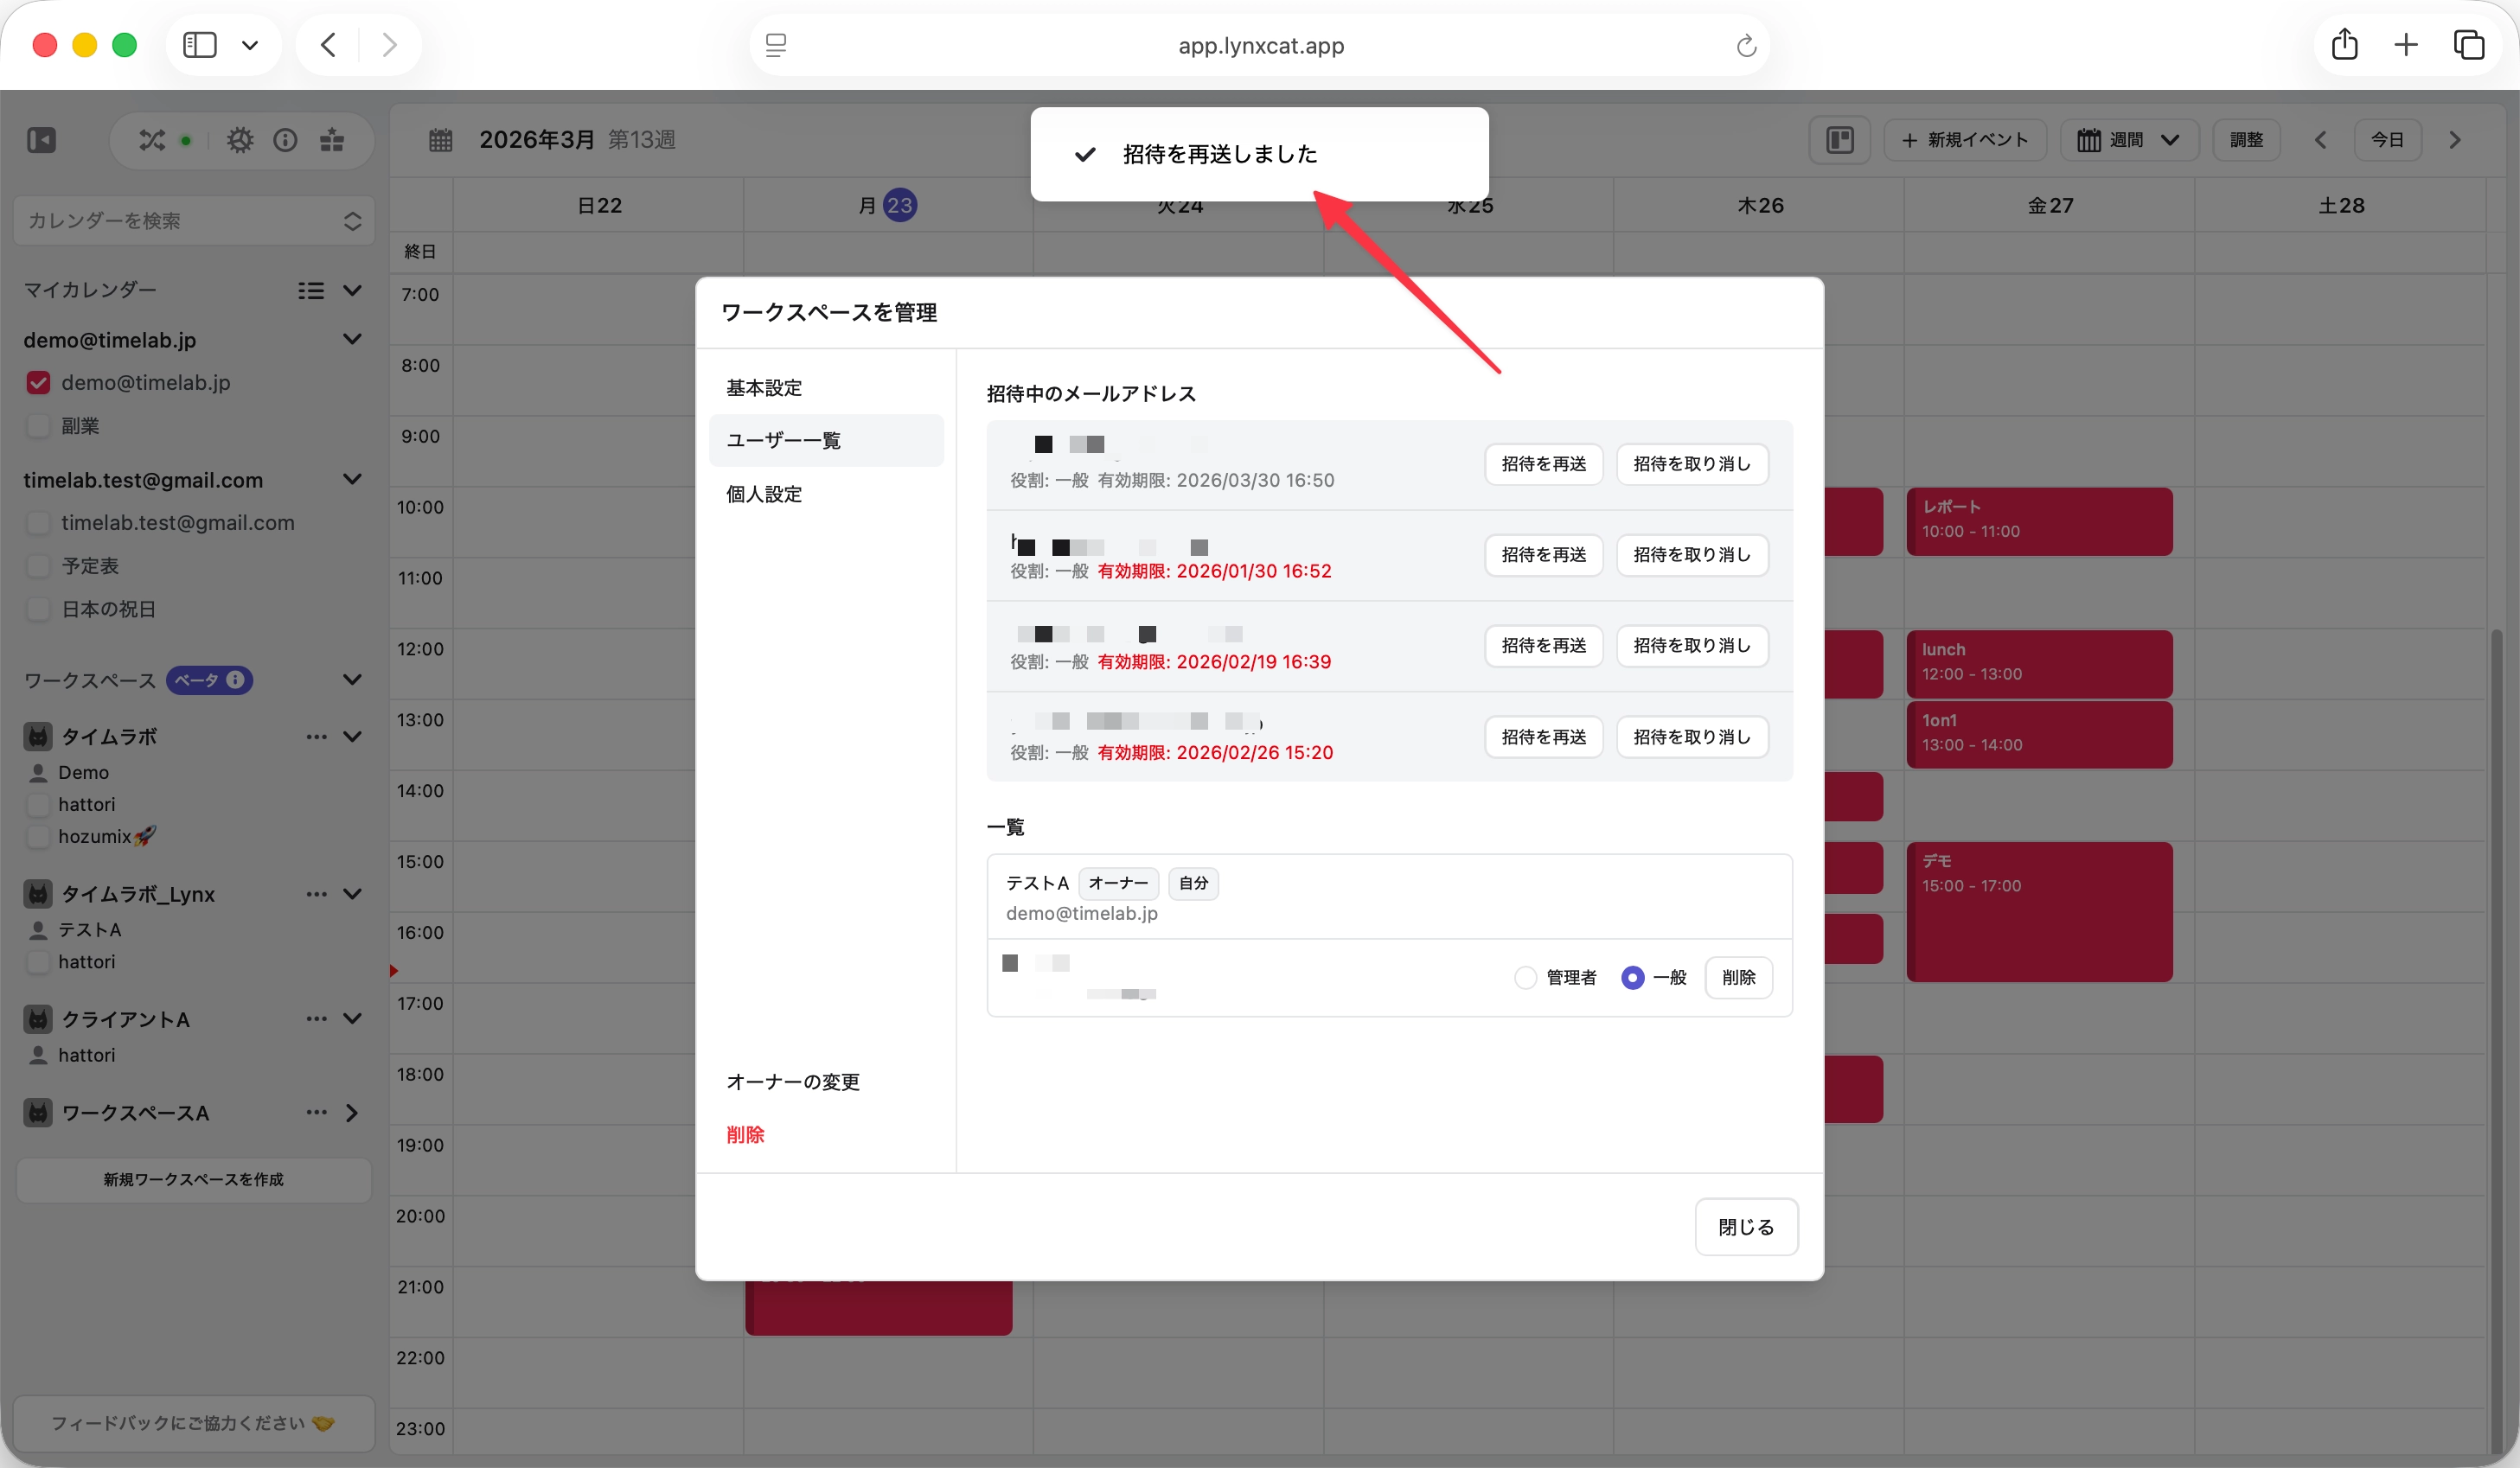The height and width of the screenshot is (1468, 2520).
Task: Click the カレンダーを検索 search field
Action: tap(180, 221)
